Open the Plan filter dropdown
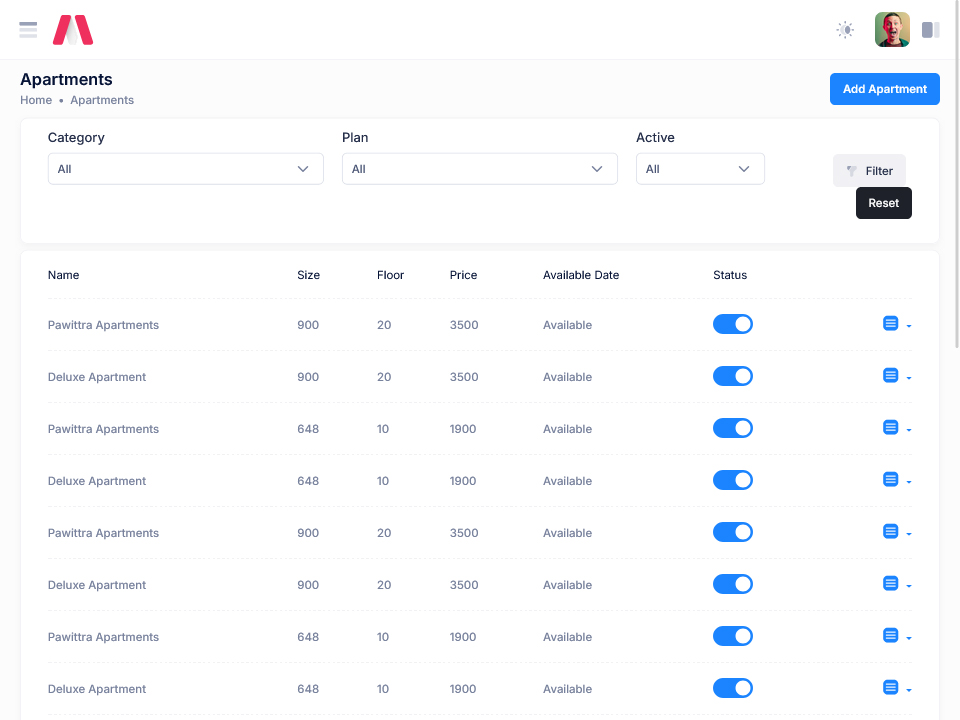960x720 pixels. point(479,169)
